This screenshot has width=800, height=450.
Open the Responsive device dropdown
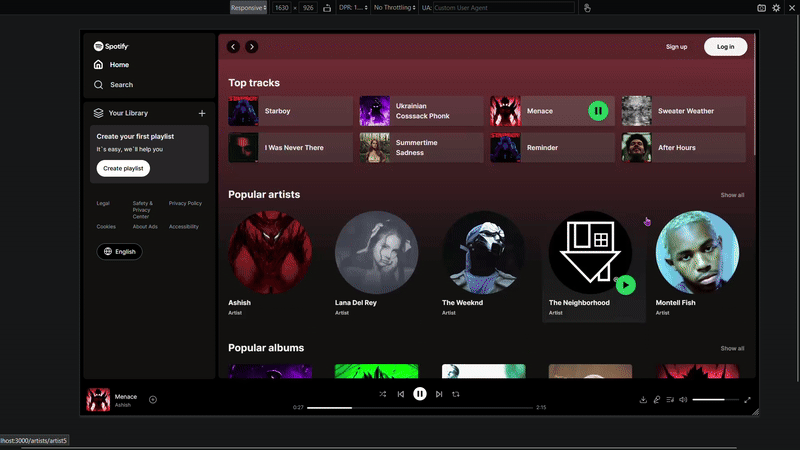tap(248, 8)
